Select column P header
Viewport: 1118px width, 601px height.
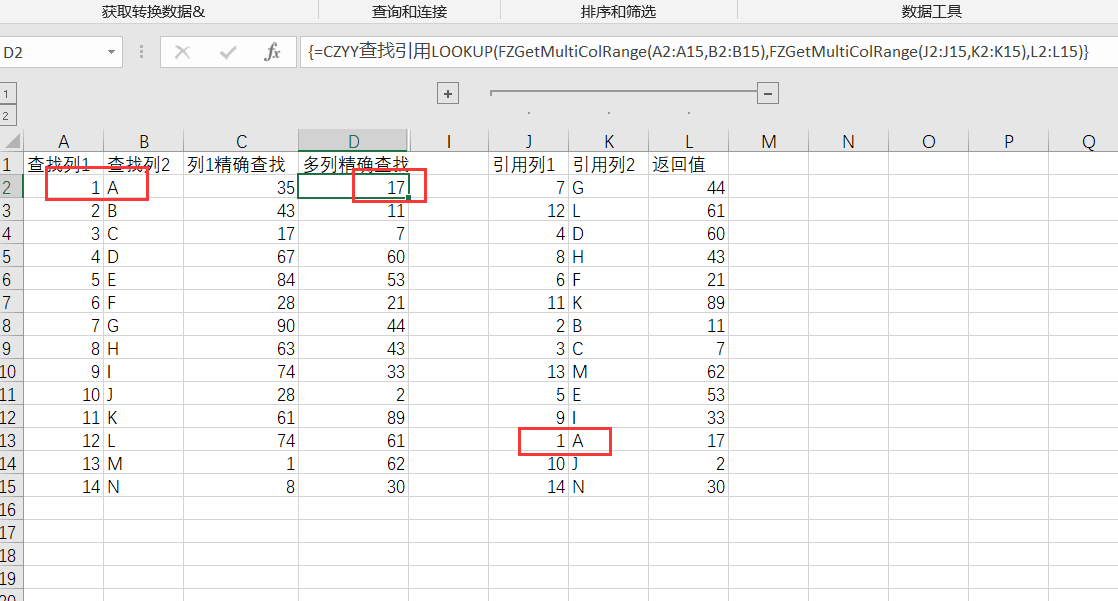click(x=1008, y=141)
